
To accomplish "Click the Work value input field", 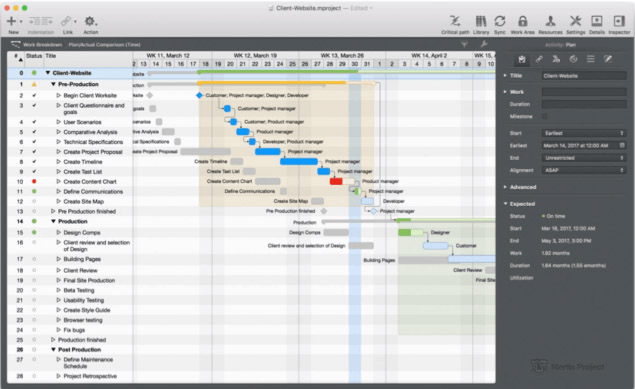I will point(584,92).
